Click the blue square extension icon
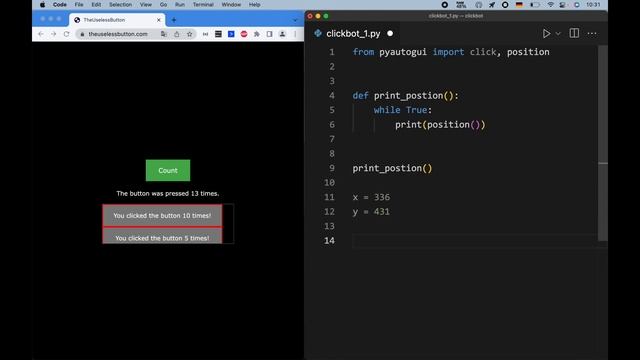The height and width of the screenshot is (360, 640). tap(231, 34)
